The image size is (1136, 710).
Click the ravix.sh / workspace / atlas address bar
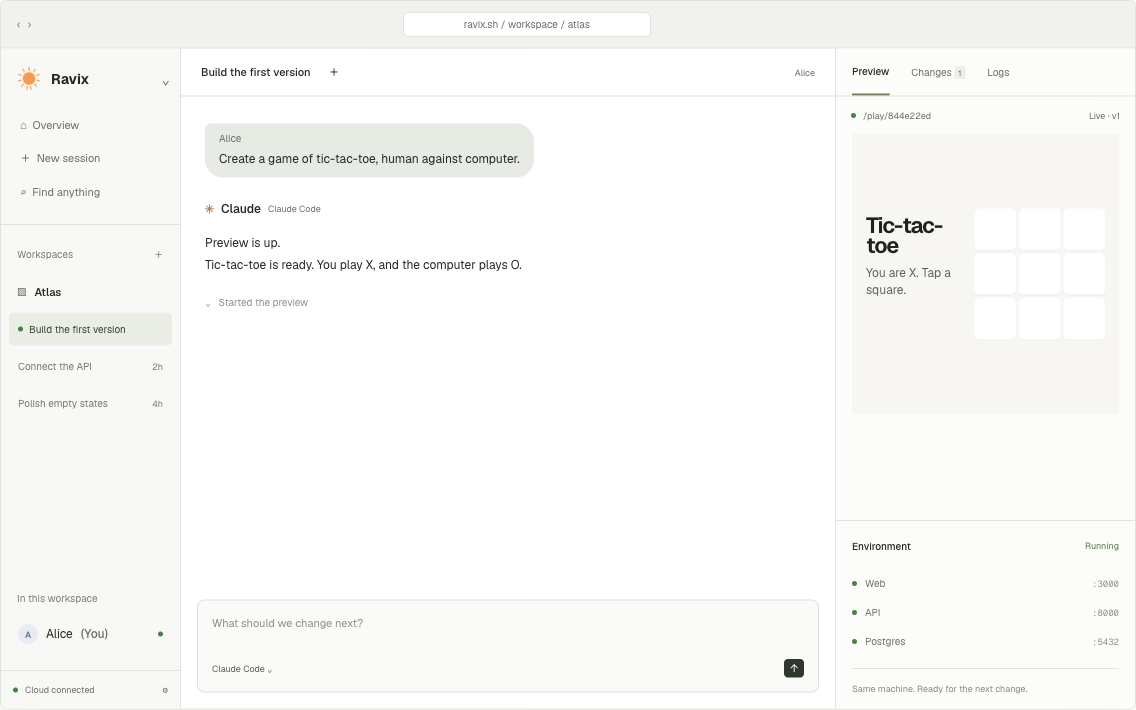pyautogui.click(x=527, y=25)
